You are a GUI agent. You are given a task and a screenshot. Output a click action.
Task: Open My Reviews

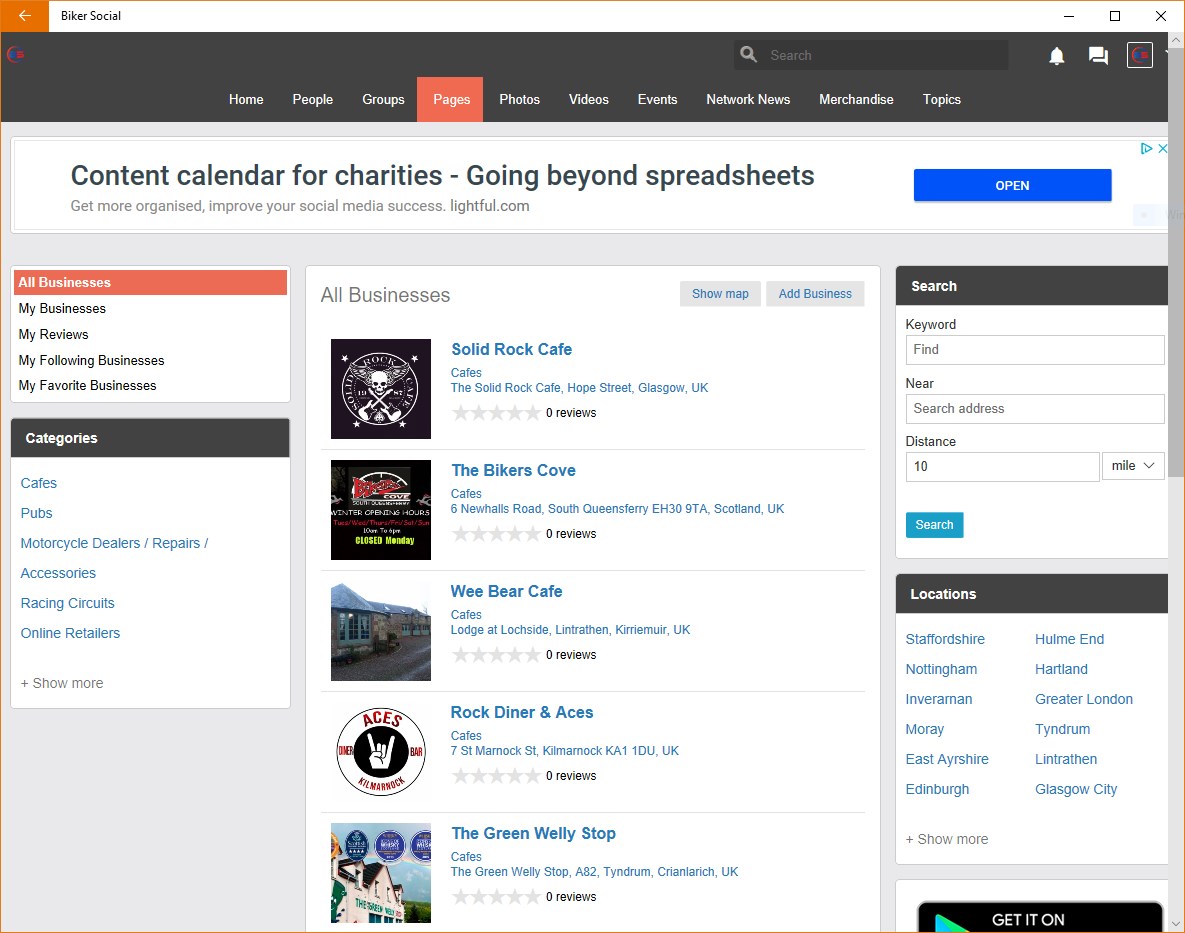pyautogui.click(x=53, y=334)
